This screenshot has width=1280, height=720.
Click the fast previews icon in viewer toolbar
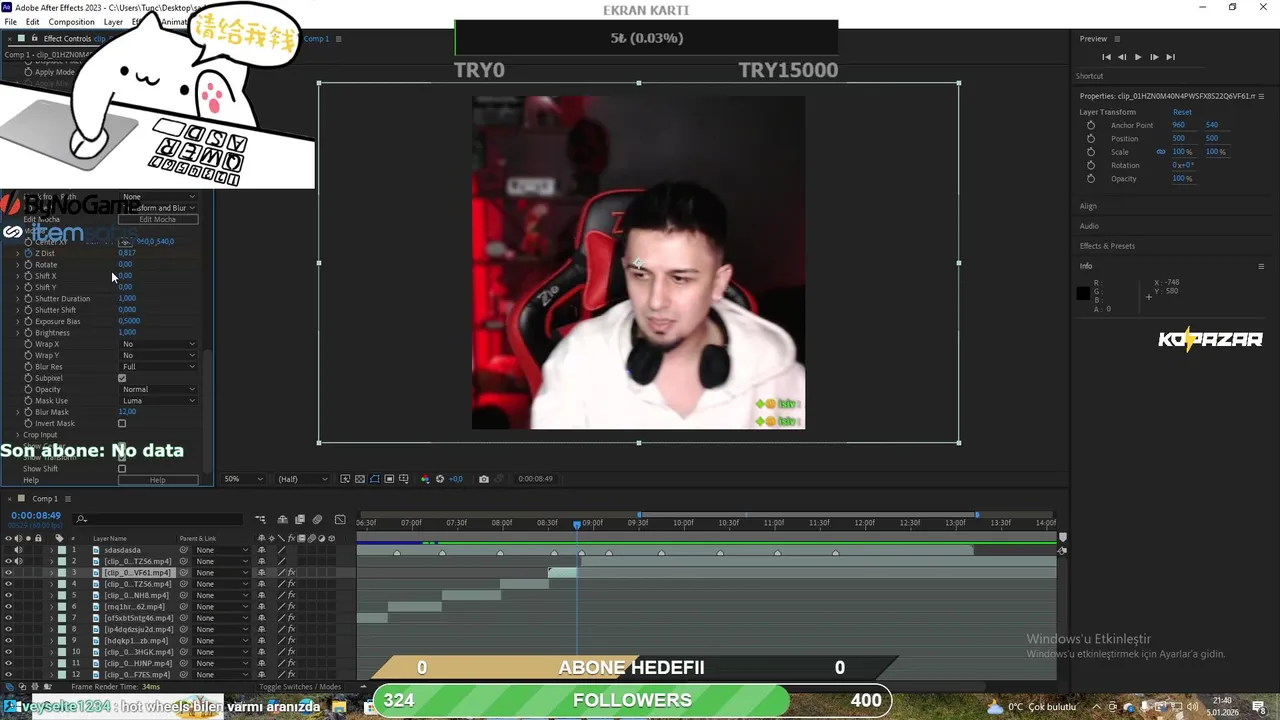click(x=345, y=479)
